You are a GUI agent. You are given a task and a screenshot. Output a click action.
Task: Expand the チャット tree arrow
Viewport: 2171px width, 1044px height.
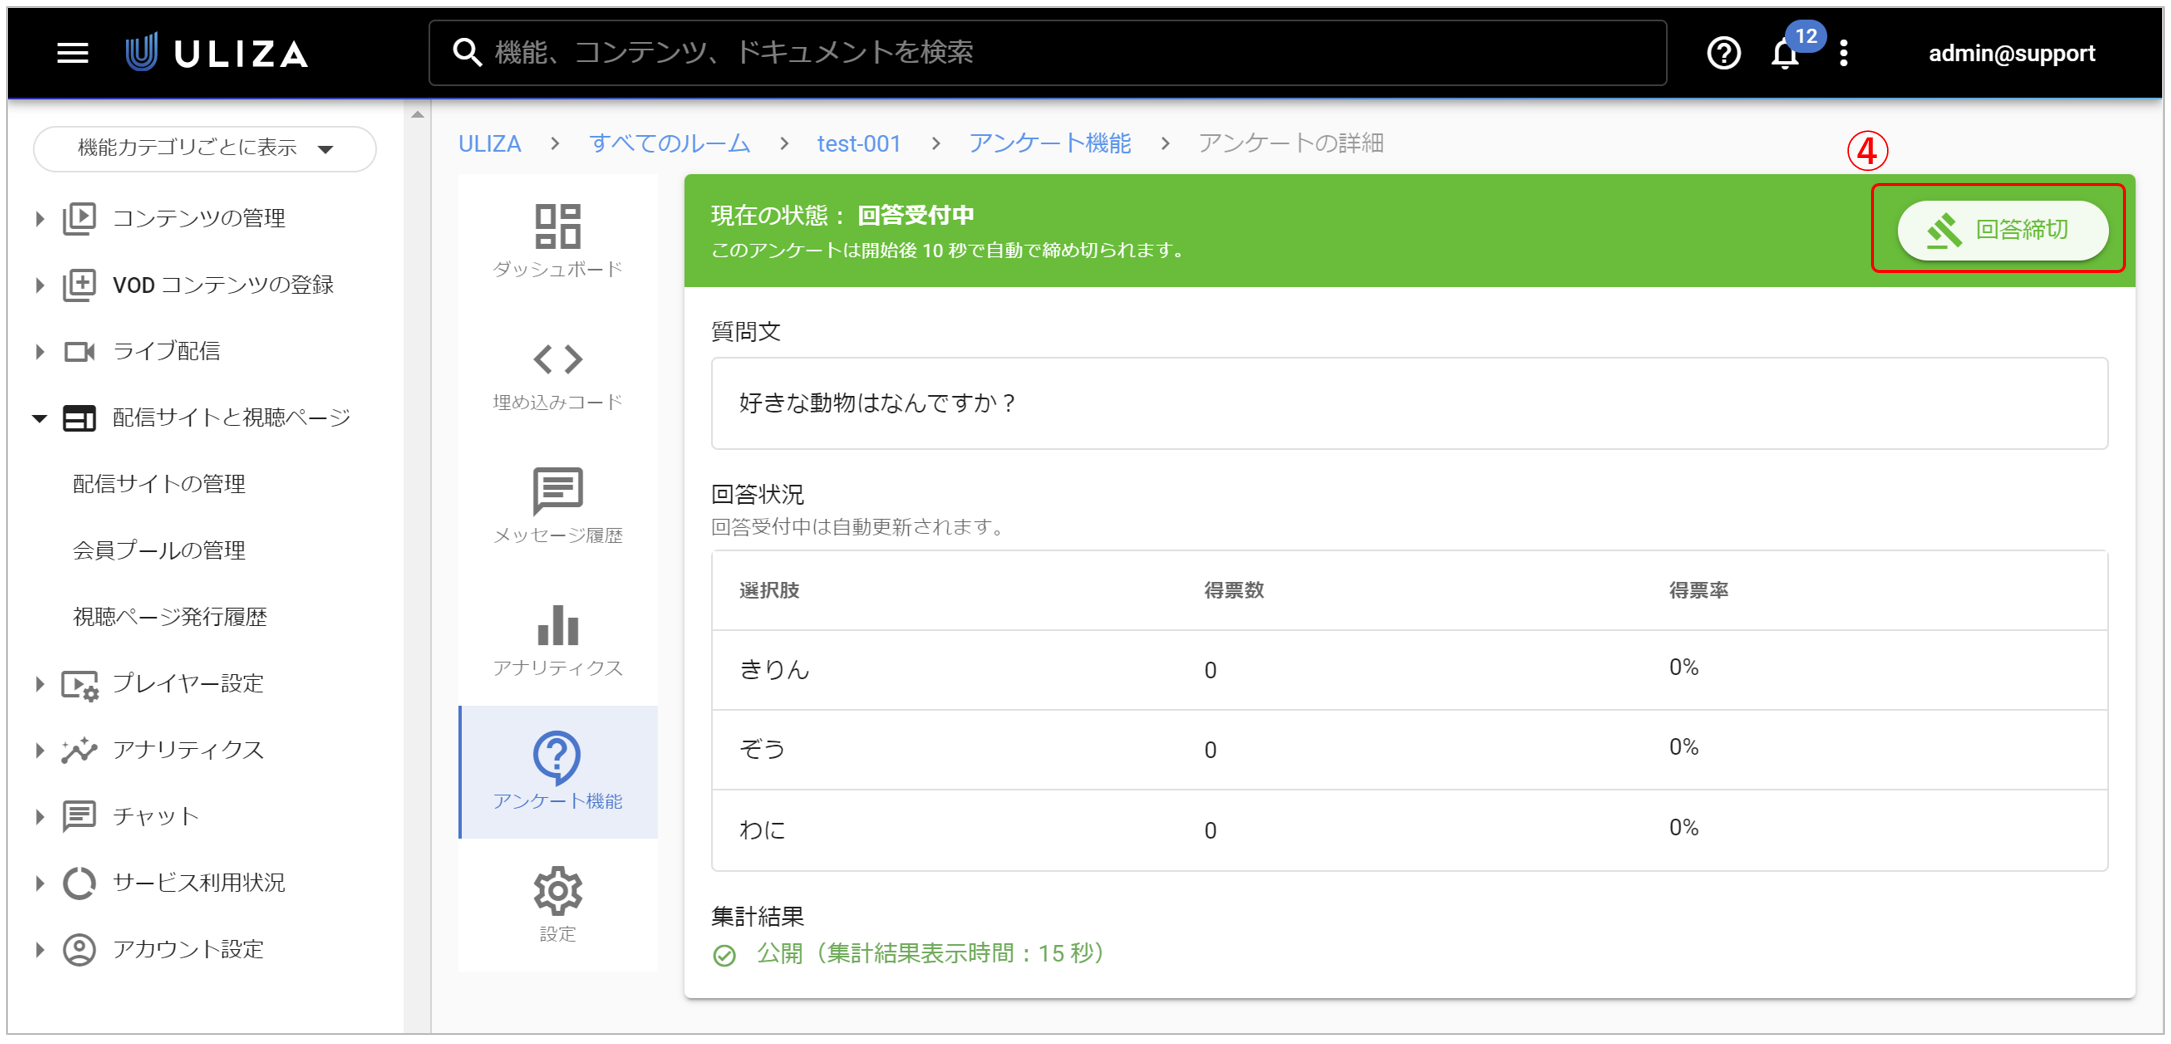[39, 816]
